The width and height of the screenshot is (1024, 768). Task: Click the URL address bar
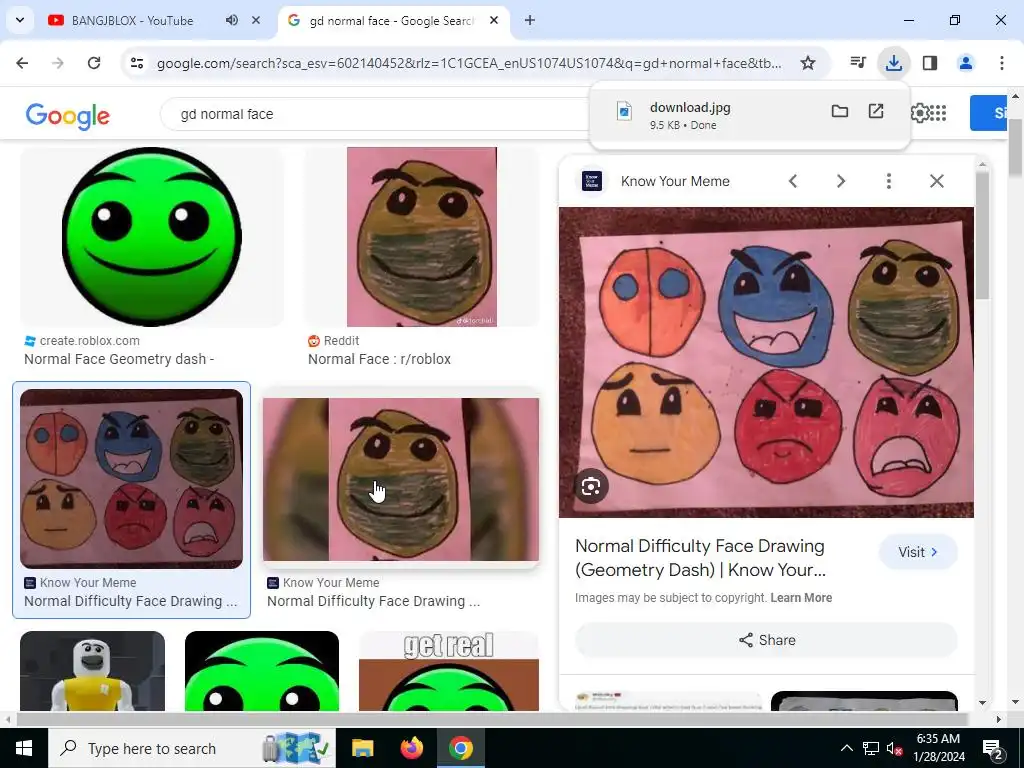coord(469,63)
